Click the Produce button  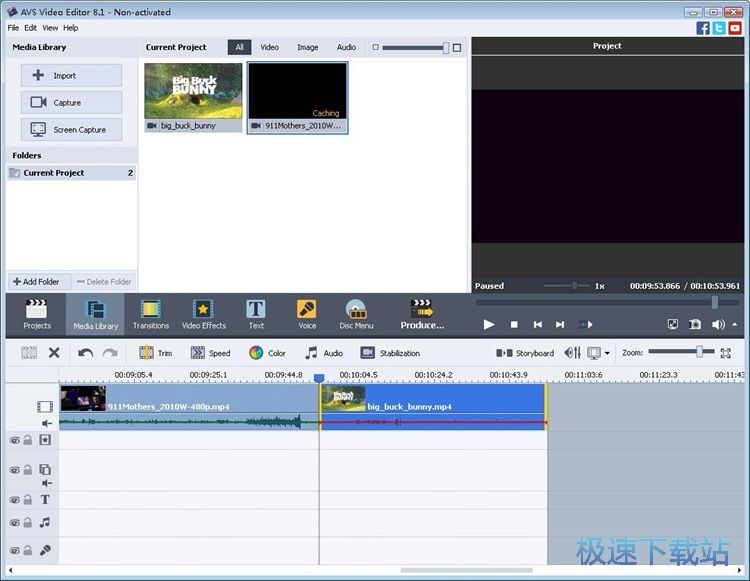pyautogui.click(x=422, y=314)
